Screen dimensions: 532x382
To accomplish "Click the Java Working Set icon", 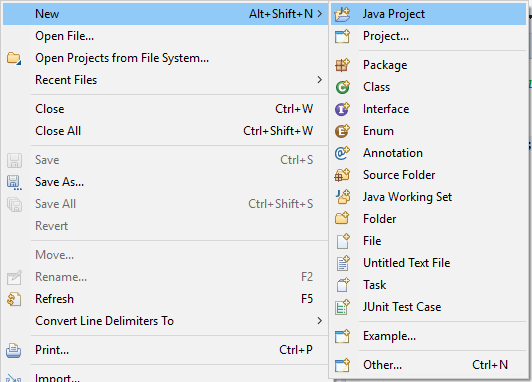I will click(x=342, y=197).
